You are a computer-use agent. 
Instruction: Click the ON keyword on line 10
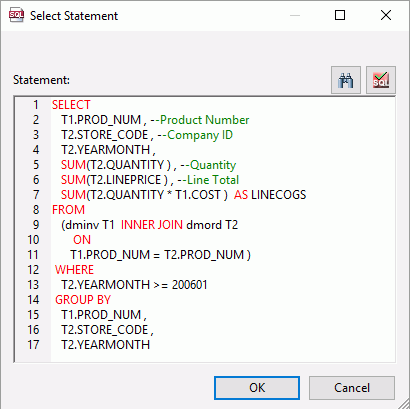click(x=82, y=240)
